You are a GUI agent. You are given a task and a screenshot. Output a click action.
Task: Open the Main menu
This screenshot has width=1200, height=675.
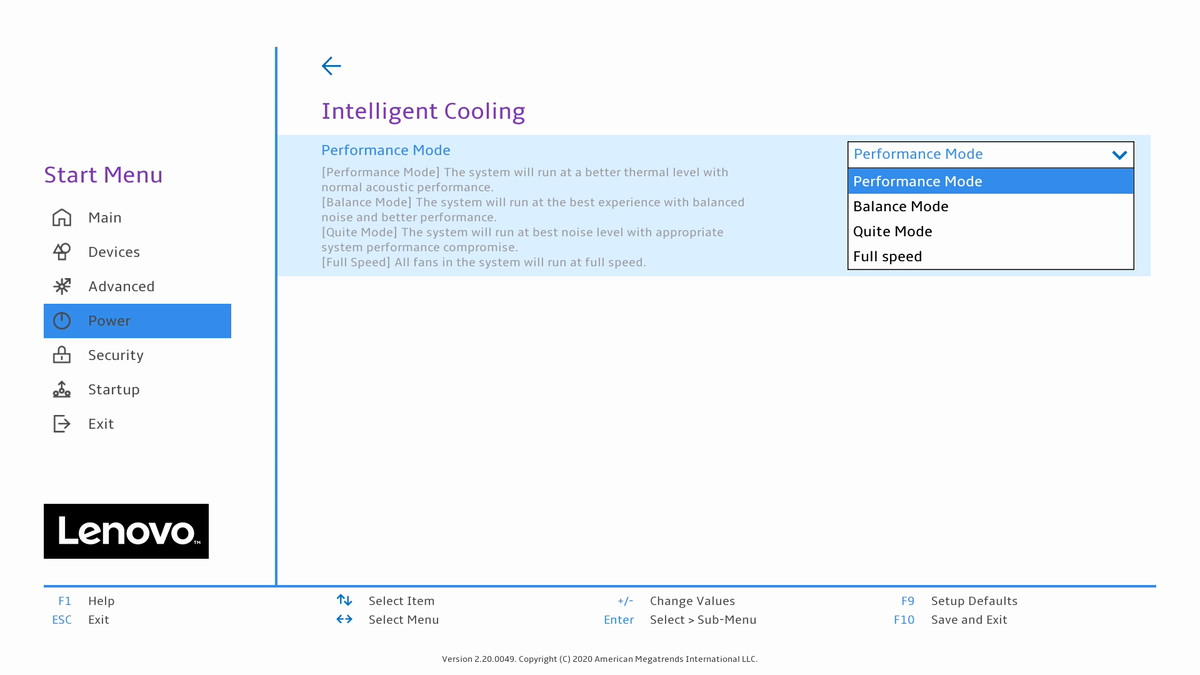click(137, 217)
